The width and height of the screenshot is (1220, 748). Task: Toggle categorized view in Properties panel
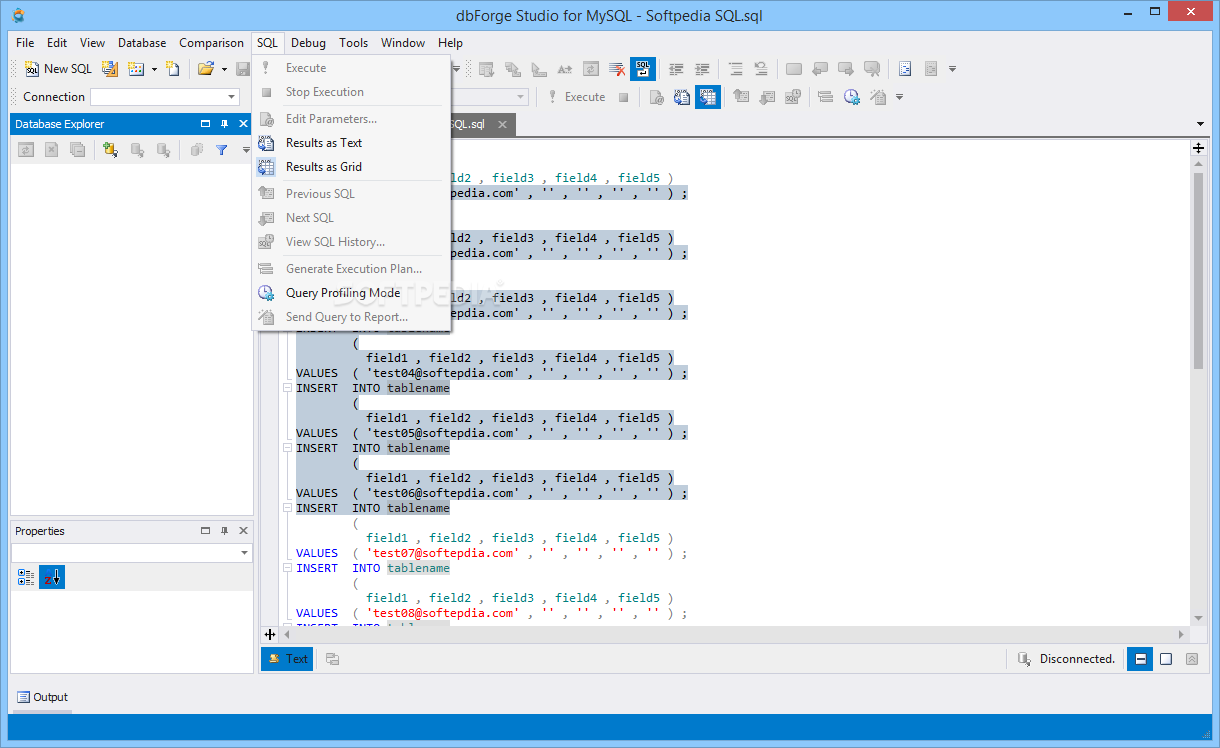[26, 577]
